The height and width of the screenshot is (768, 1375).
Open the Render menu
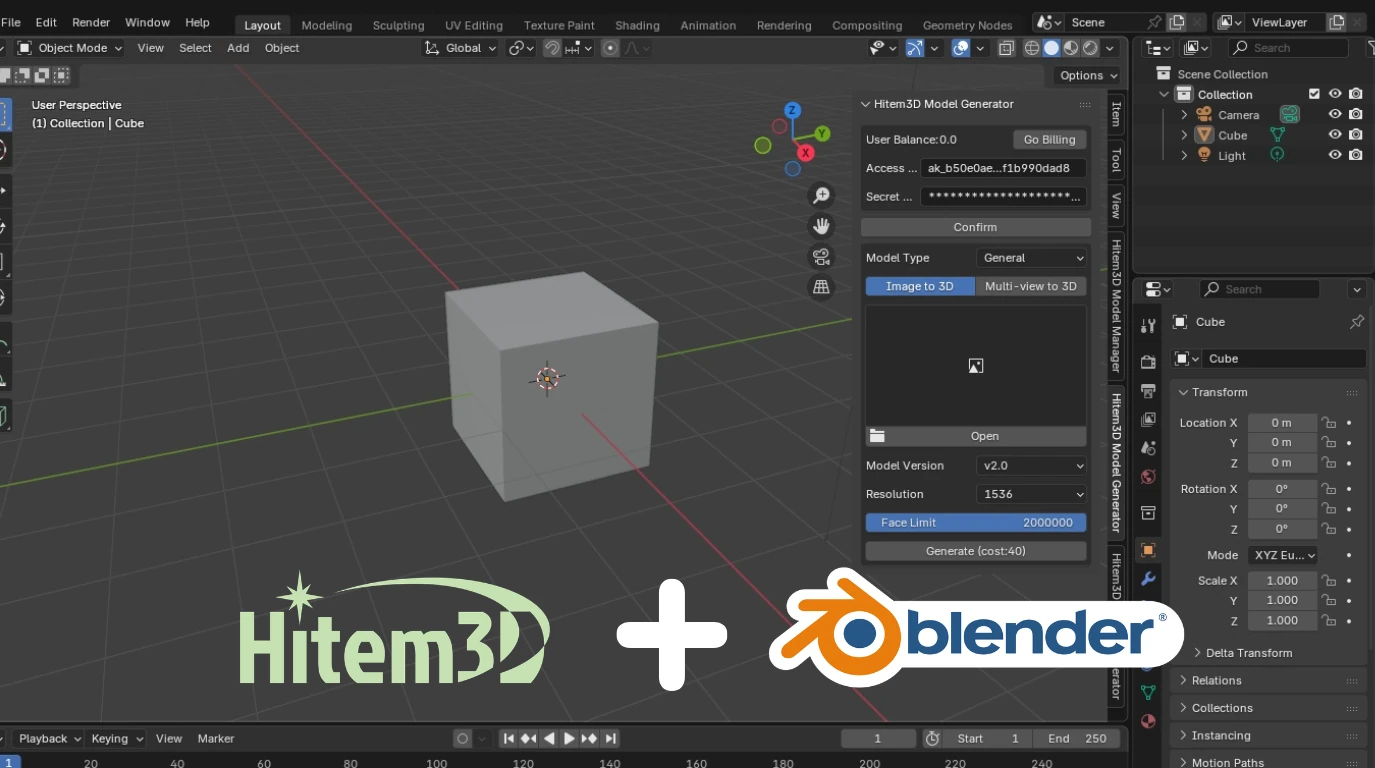coord(91,22)
